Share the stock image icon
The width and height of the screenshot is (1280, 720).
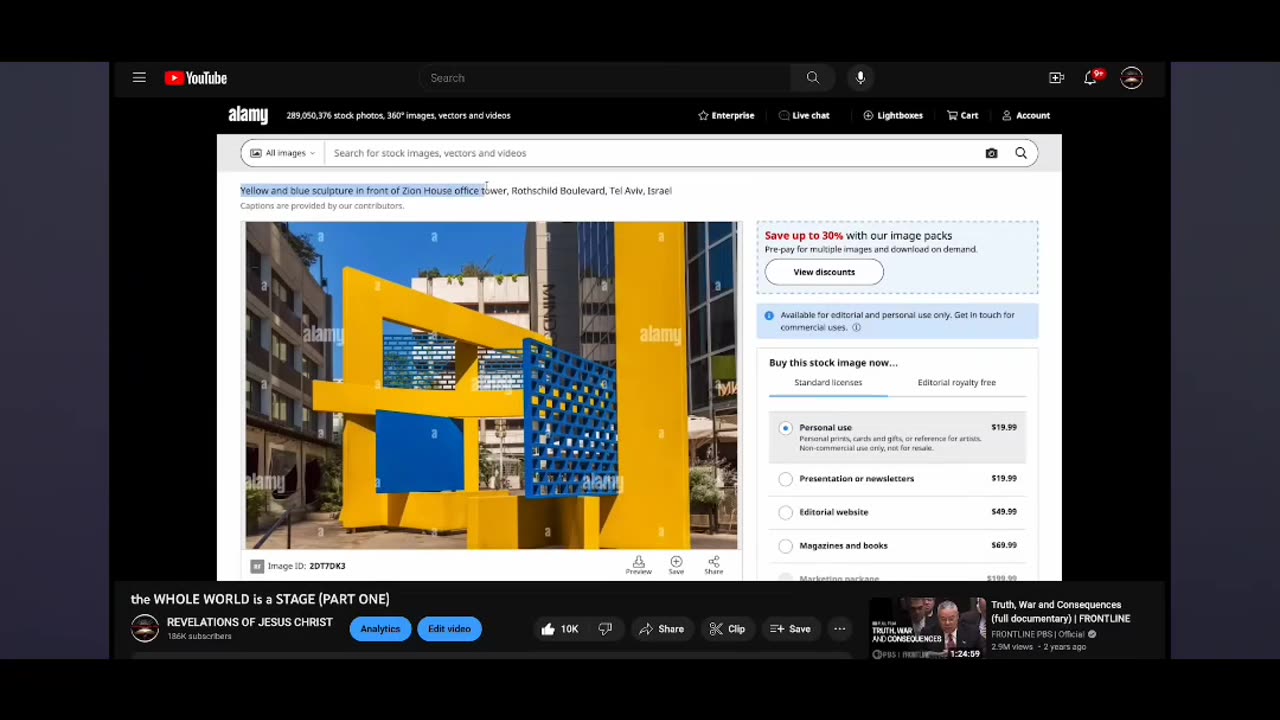(713, 565)
